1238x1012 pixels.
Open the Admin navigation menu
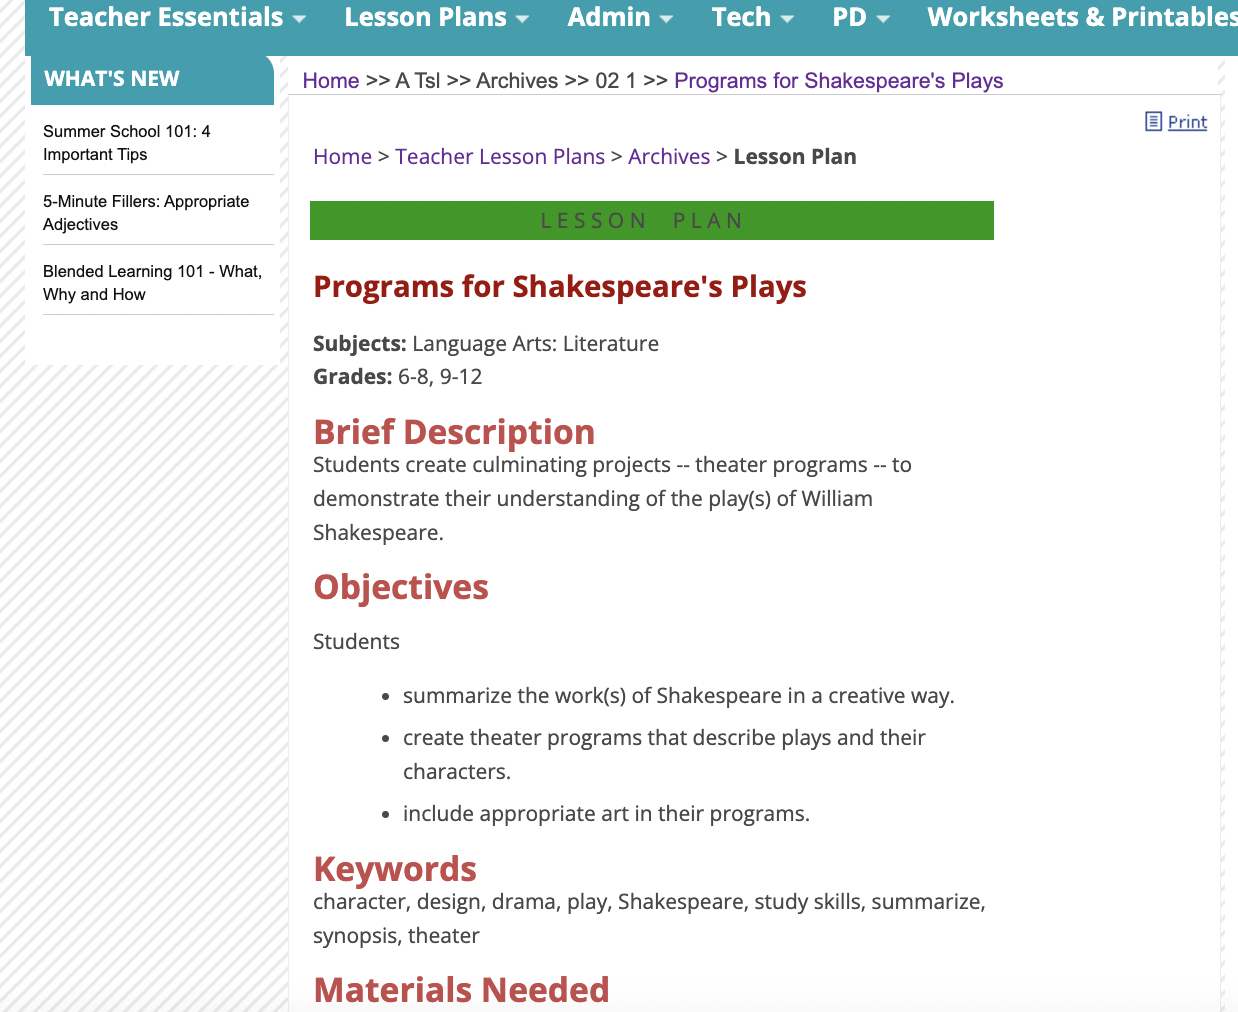click(x=610, y=17)
